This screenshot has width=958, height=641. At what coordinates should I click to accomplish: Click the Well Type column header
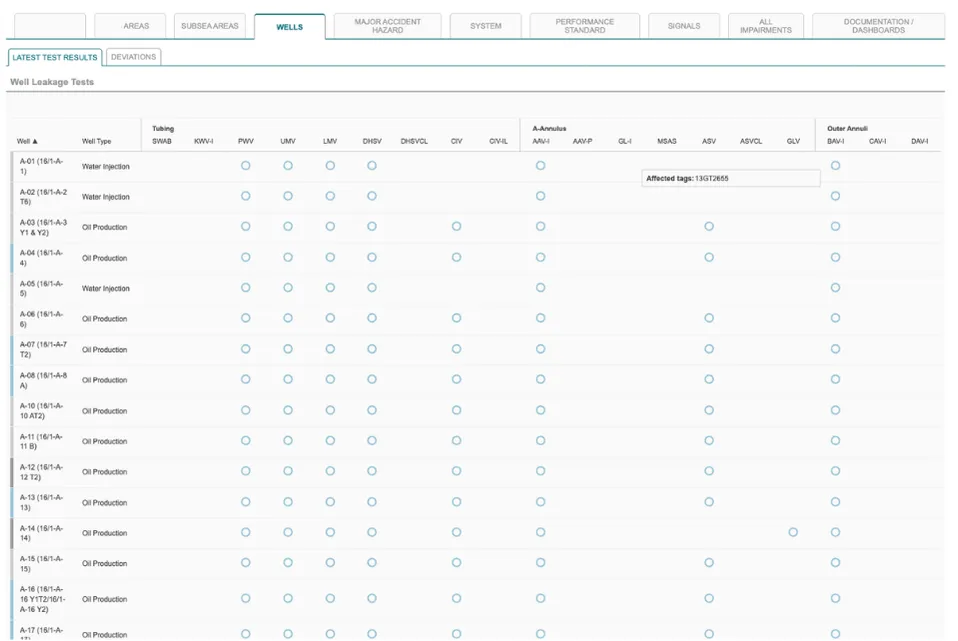[97, 141]
